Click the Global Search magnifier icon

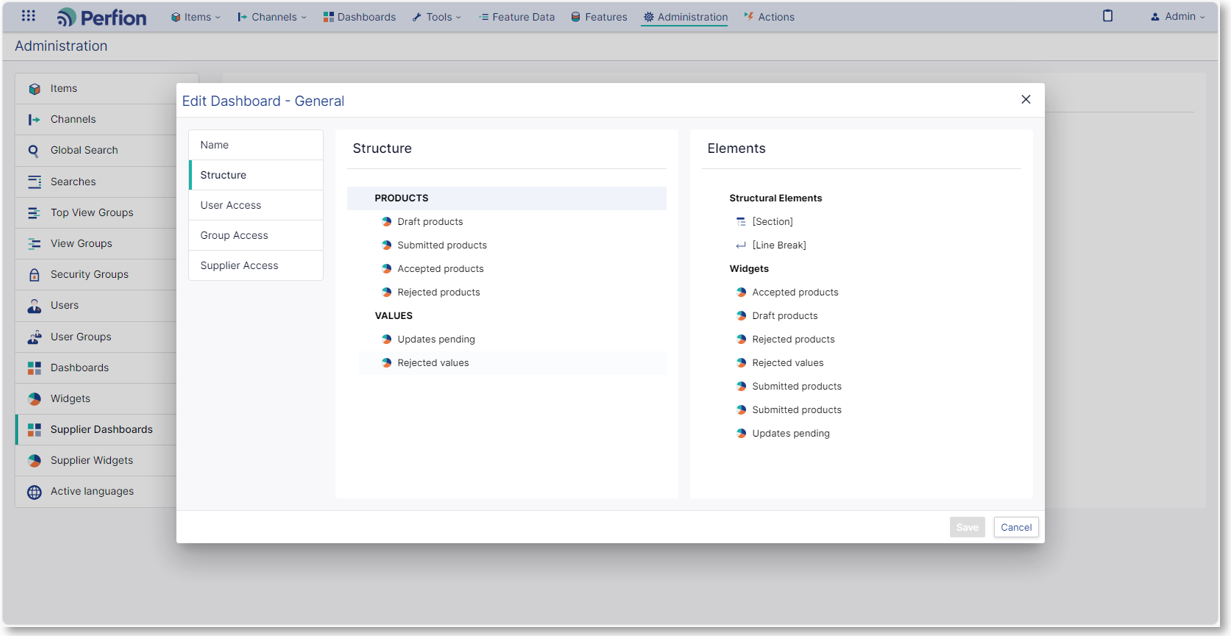pos(34,151)
